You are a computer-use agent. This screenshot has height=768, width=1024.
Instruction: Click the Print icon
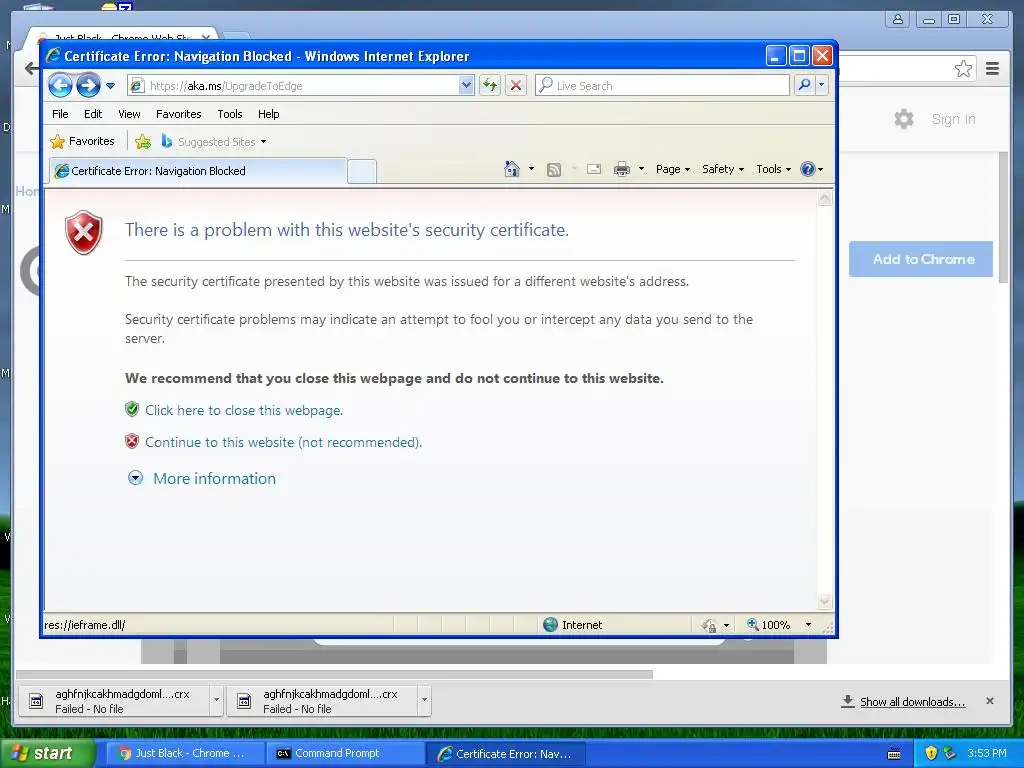pos(622,169)
